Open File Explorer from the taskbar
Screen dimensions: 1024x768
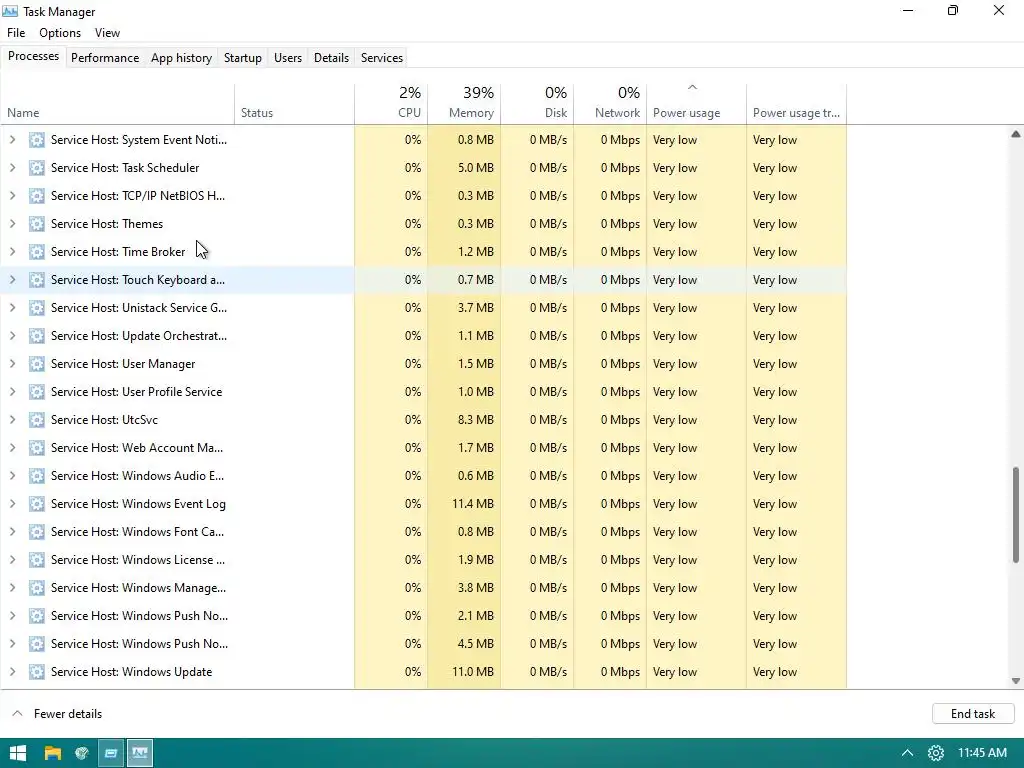[x=52, y=753]
